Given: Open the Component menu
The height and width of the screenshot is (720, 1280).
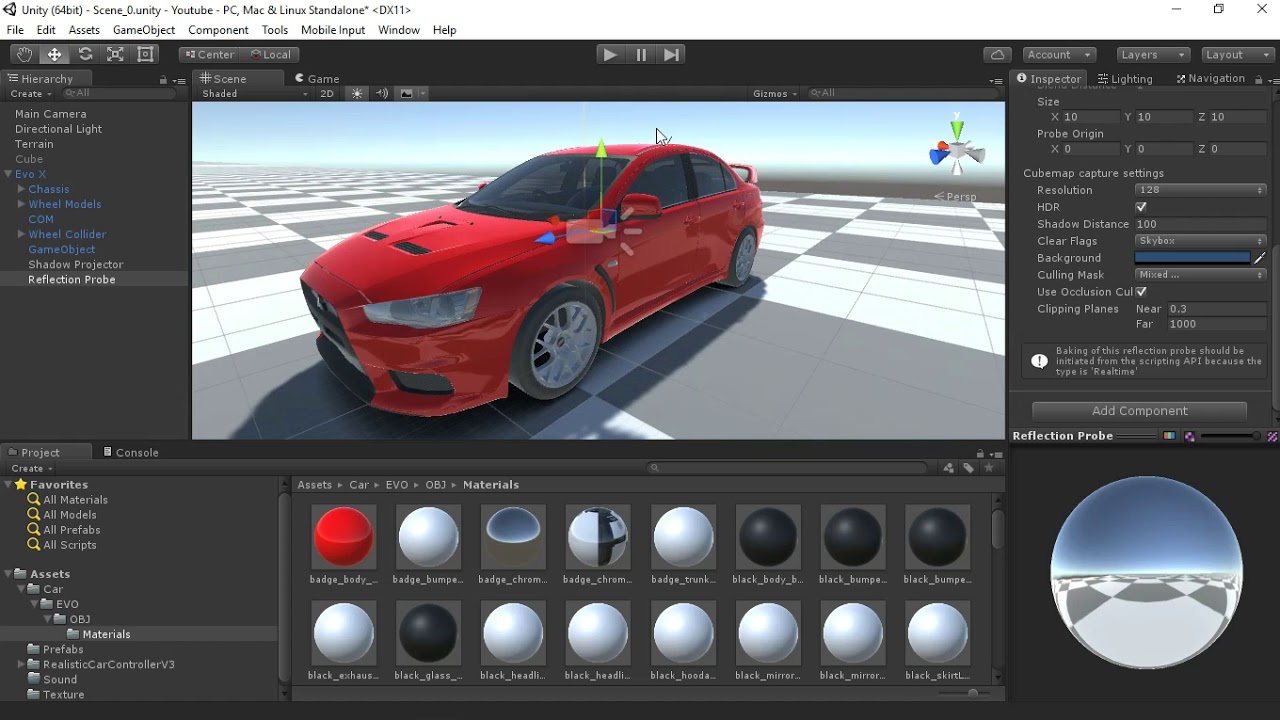Looking at the screenshot, I should tap(218, 30).
